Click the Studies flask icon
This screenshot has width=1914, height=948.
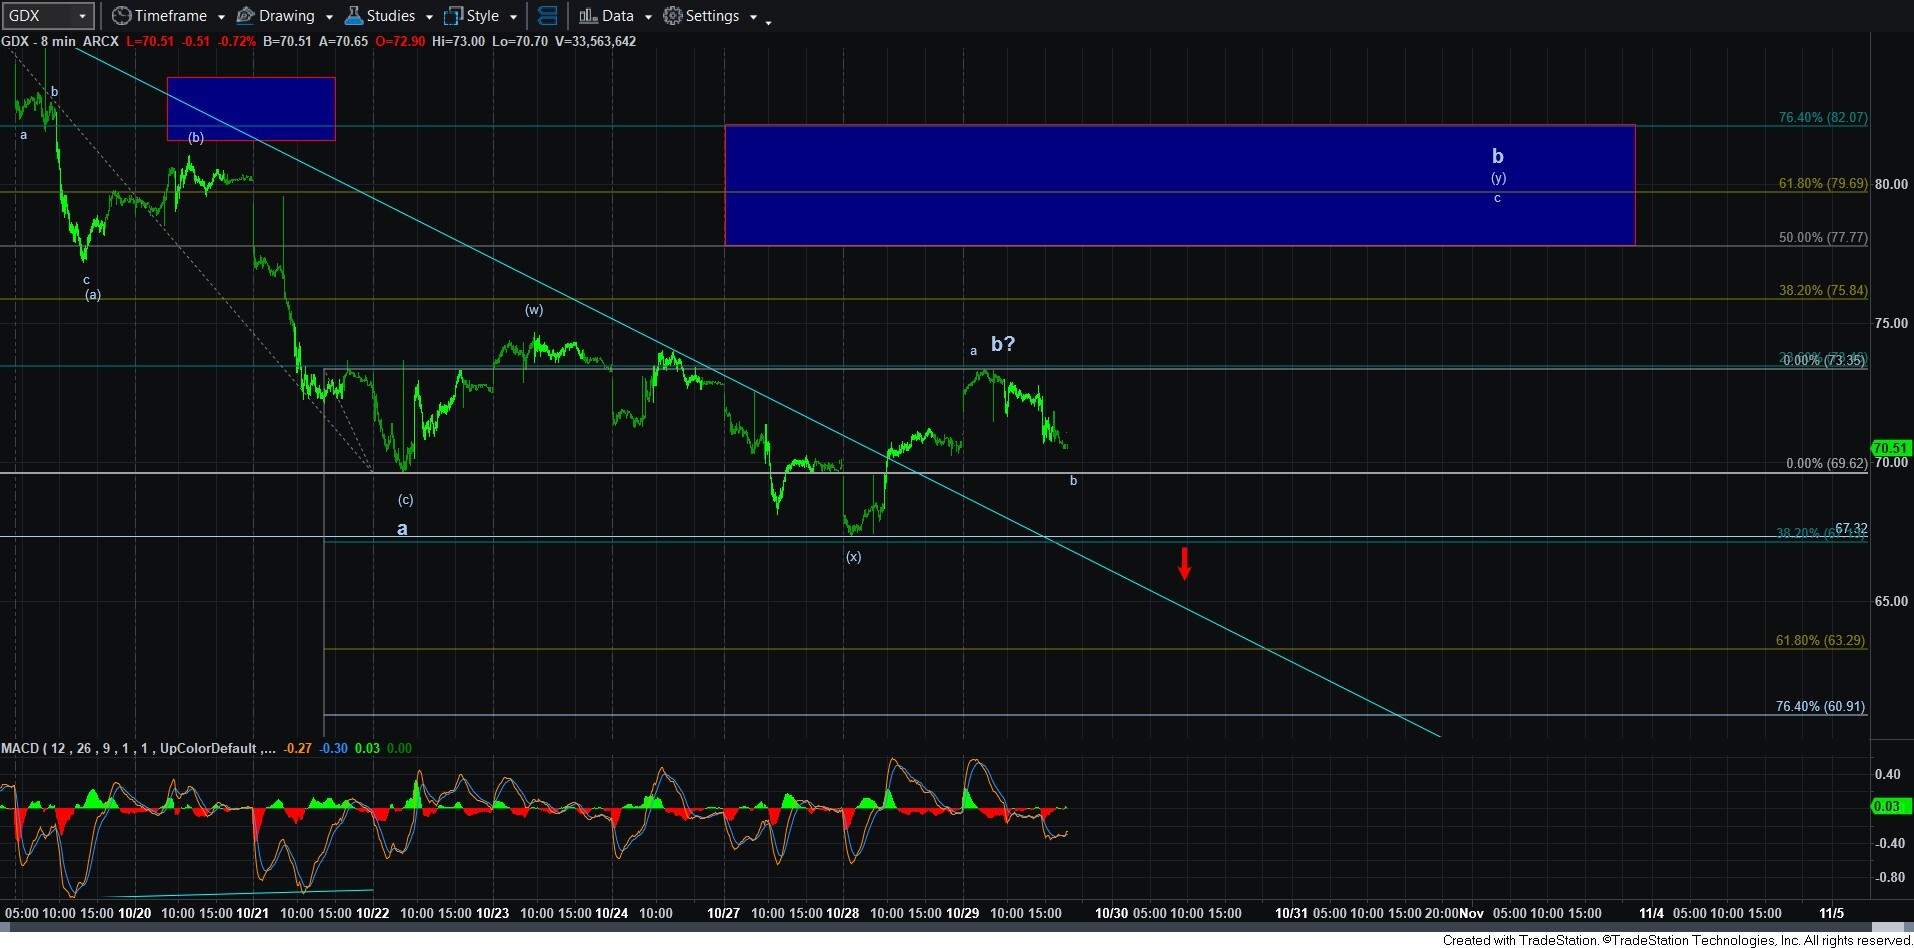354,16
